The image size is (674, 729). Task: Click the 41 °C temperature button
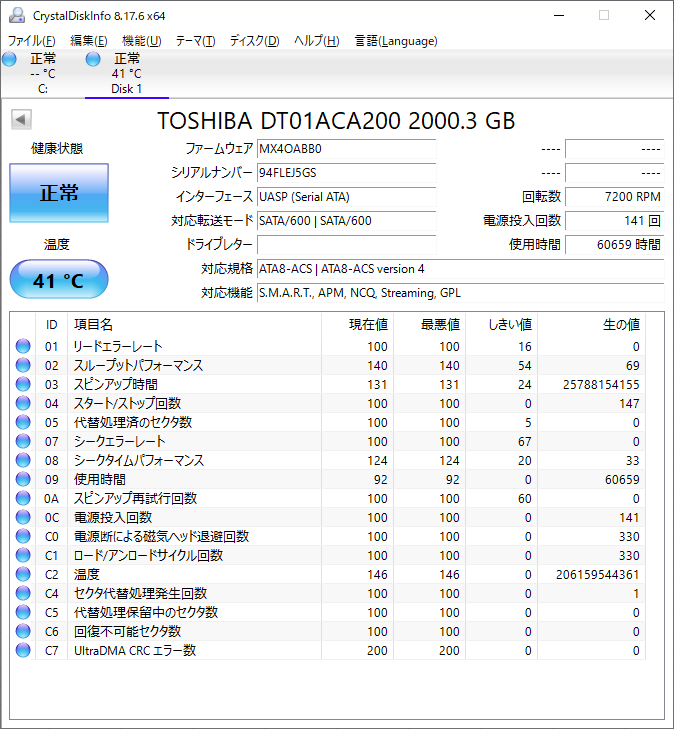pos(59,279)
